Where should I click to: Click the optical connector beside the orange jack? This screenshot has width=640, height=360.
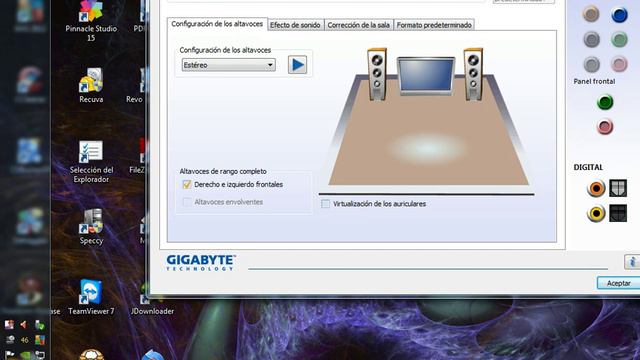click(618, 188)
